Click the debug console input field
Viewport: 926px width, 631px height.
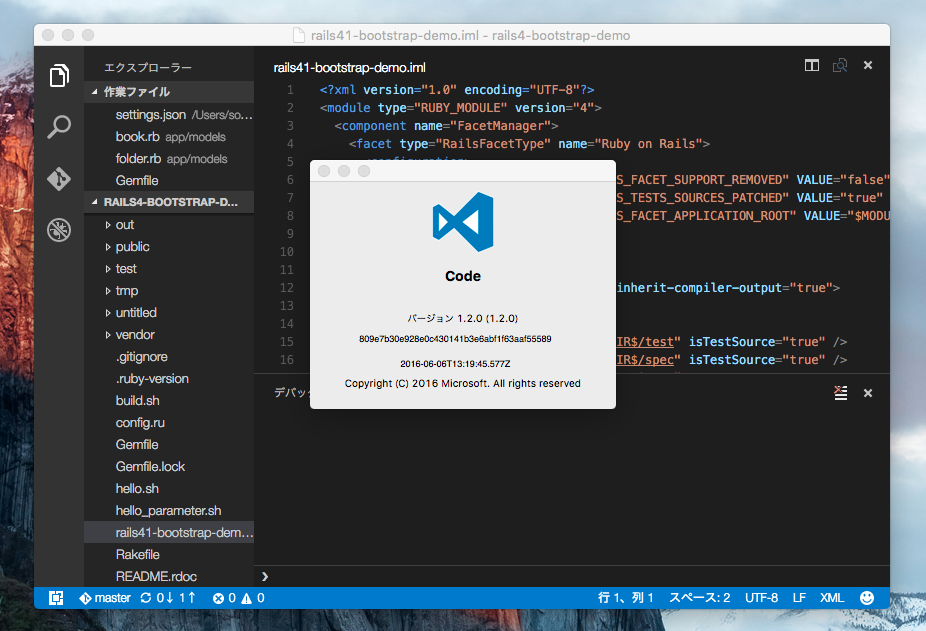(570, 576)
